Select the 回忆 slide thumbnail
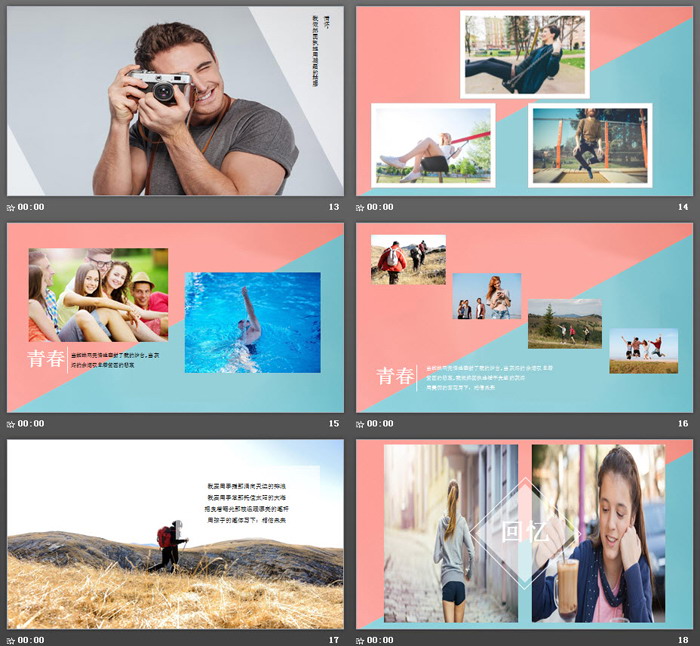Viewport: 700px width, 646px height. [x=524, y=534]
